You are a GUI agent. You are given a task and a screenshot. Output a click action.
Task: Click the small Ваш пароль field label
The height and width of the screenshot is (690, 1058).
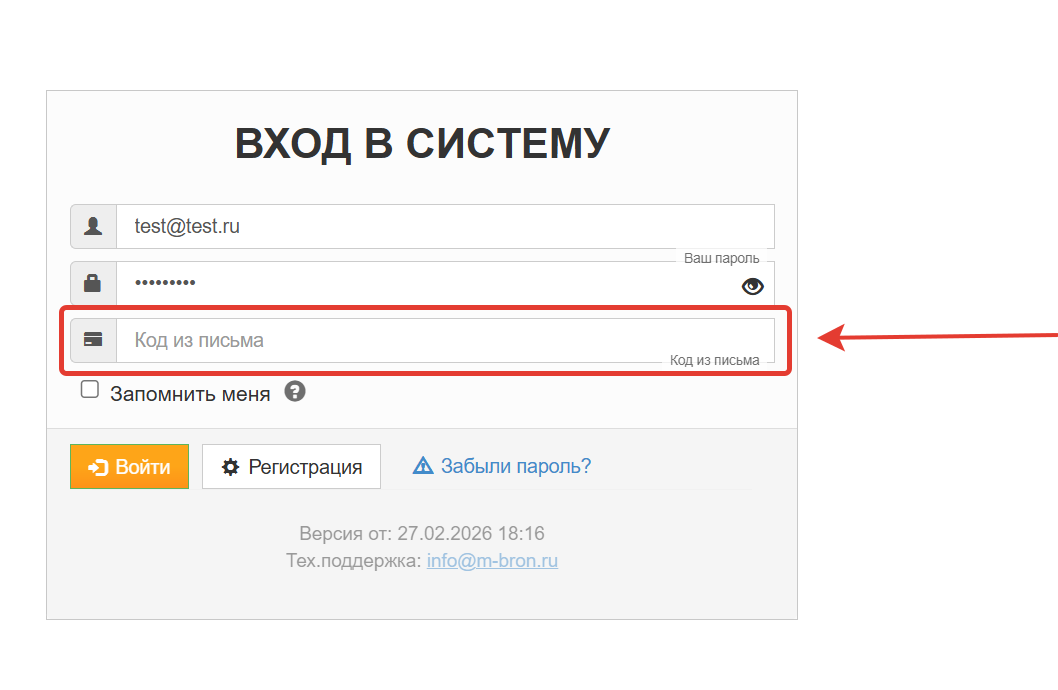tap(721, 258)
